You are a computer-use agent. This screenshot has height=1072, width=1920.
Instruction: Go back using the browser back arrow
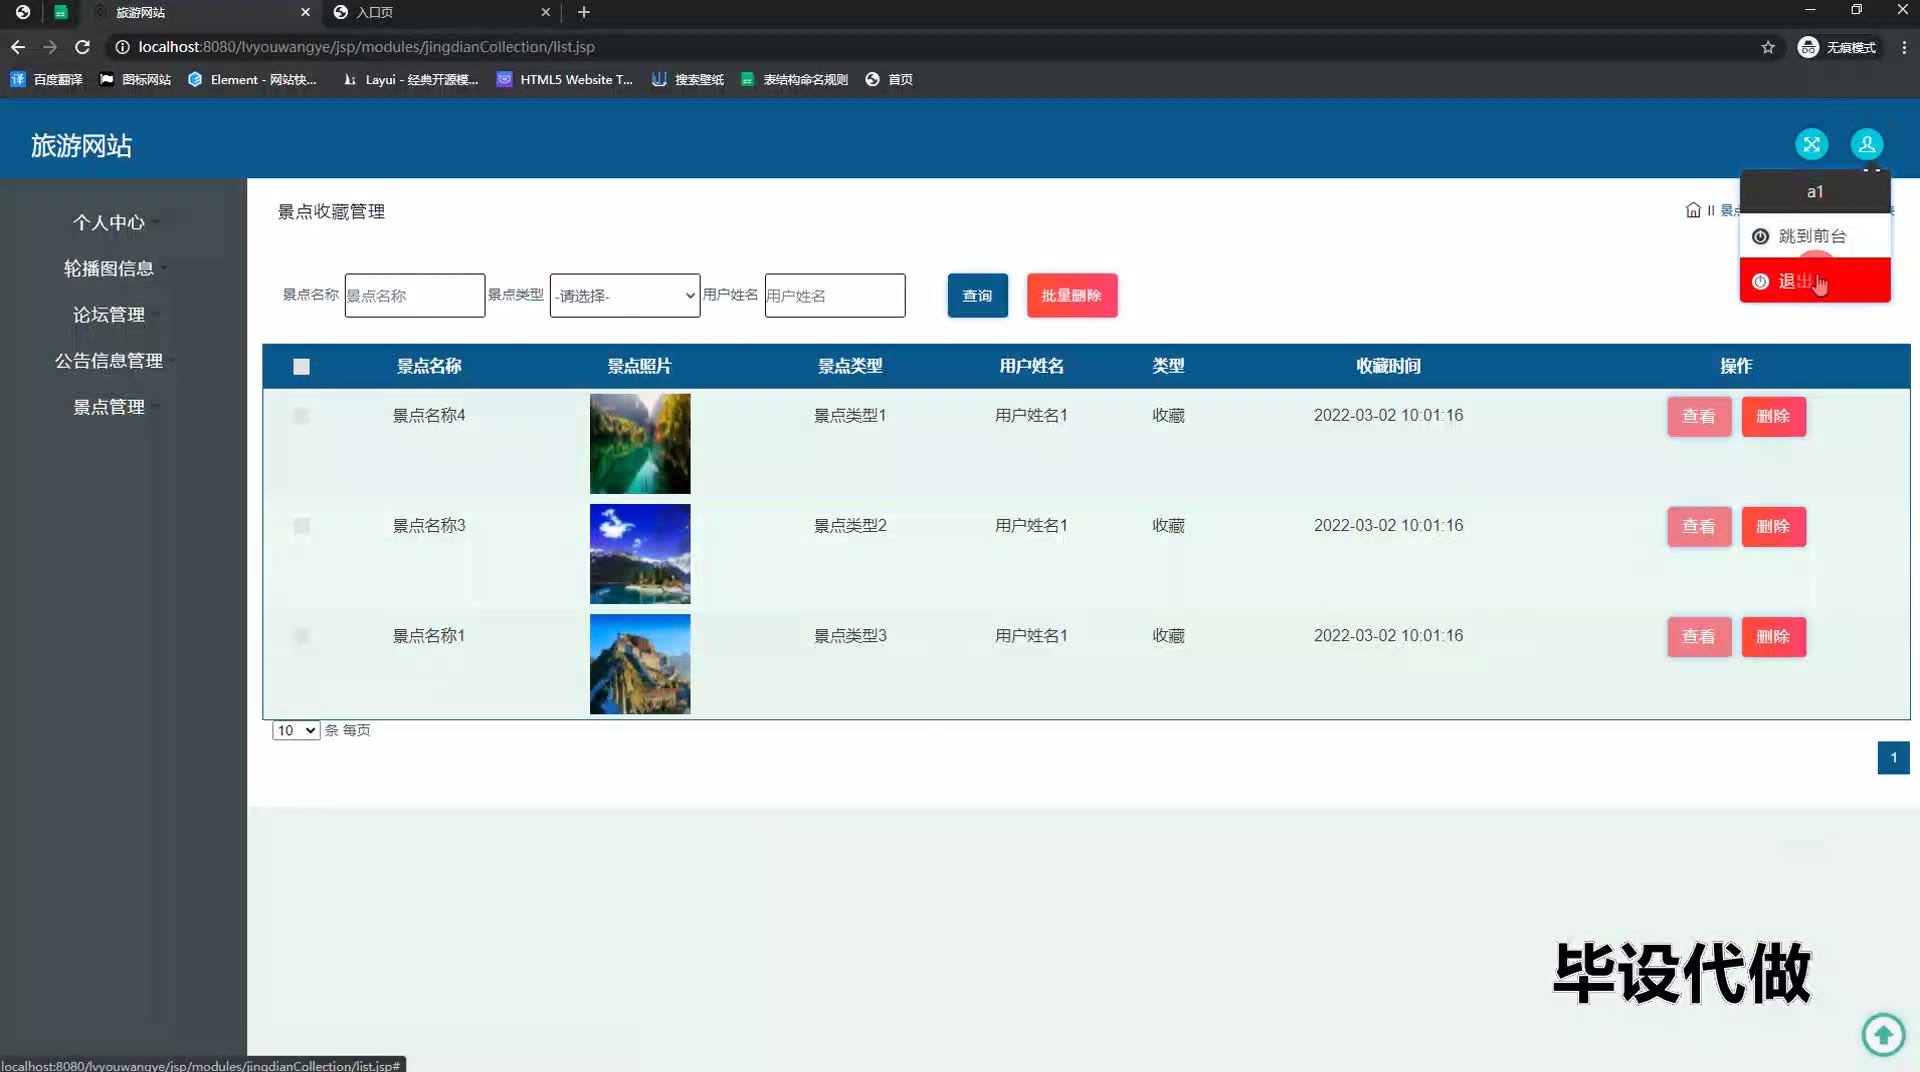(x=18, y=47)
